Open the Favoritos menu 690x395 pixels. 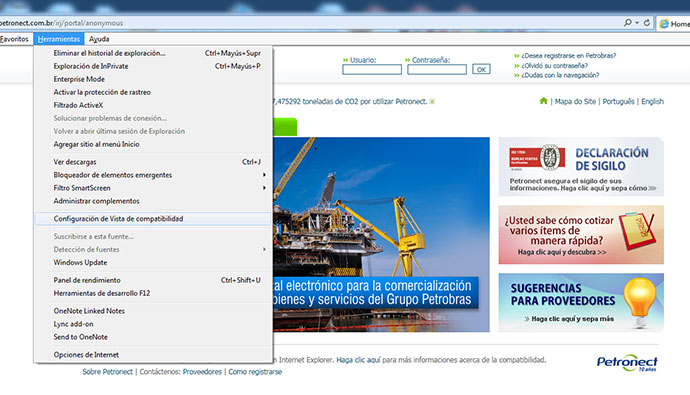point(14,39)
